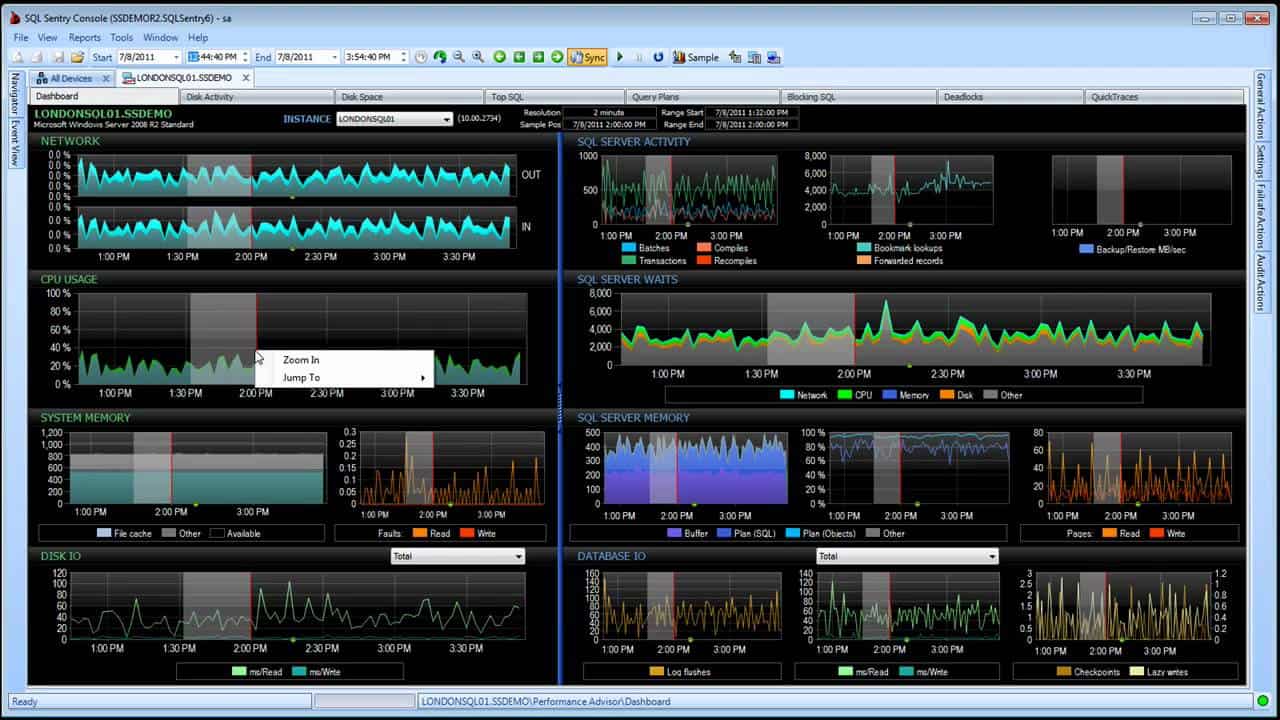Click the green right arrow navigation icon

click(x=557, y=57)
